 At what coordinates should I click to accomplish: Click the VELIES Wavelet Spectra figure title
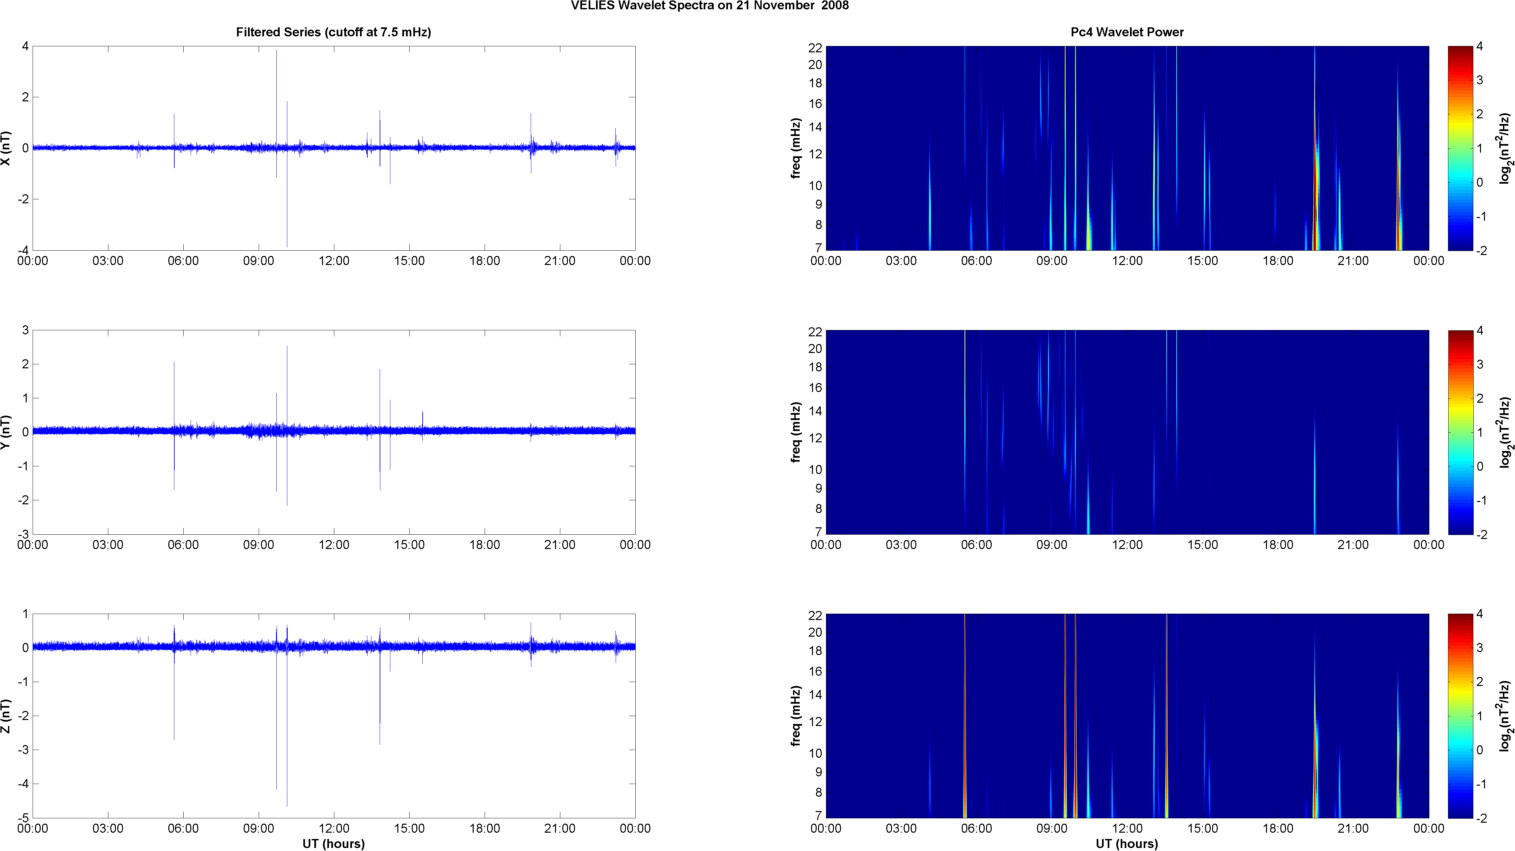pos(709,6)
